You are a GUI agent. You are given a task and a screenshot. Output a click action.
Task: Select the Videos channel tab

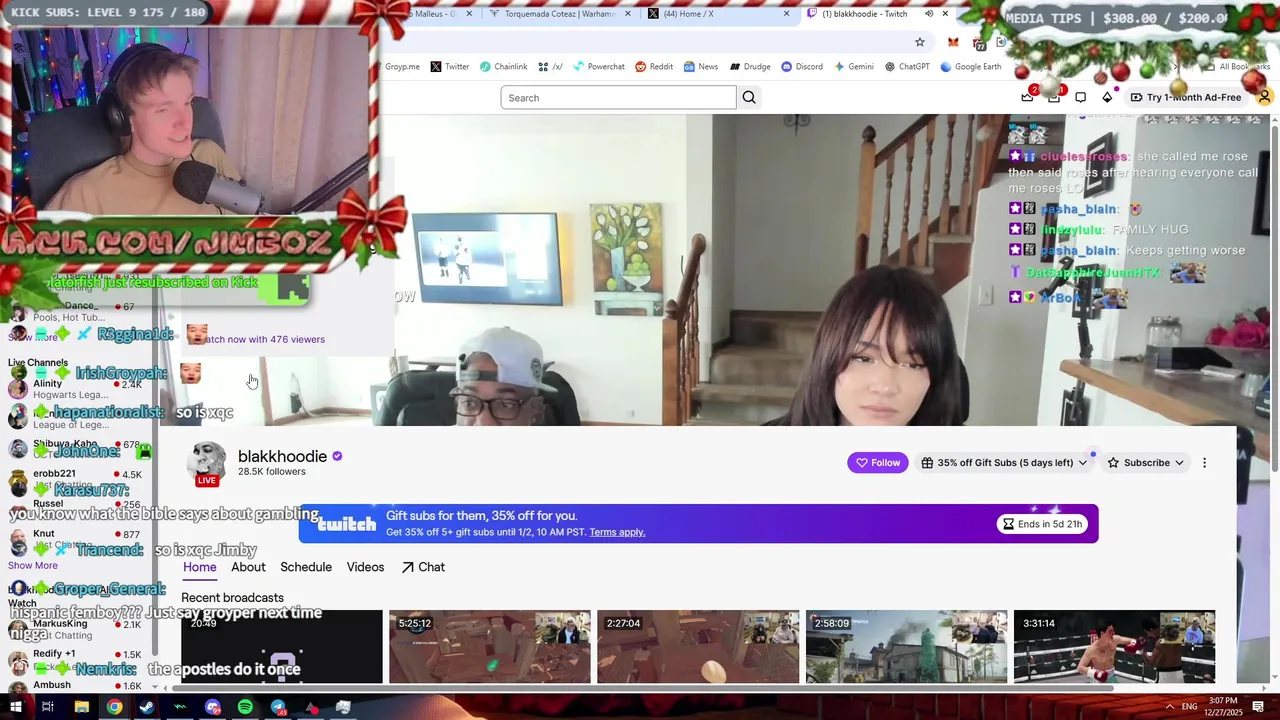[x=365, y=567]
